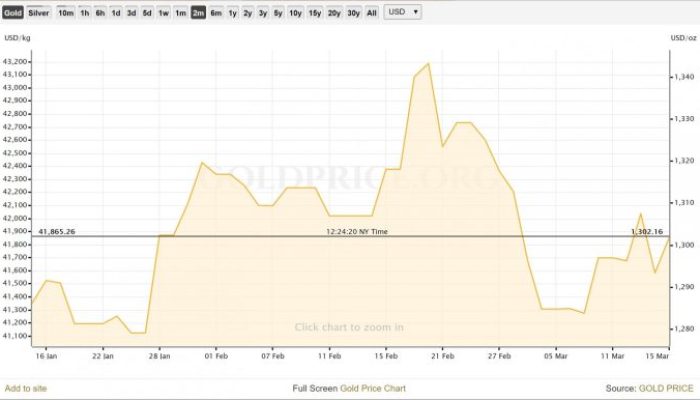This screenshot has width=700, height=400.
Task: Show the 1y price history
Action: [x=233, y=12]
